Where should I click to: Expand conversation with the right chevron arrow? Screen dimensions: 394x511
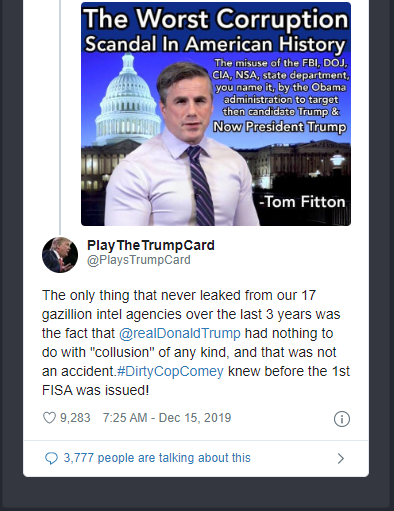point(341,459)
